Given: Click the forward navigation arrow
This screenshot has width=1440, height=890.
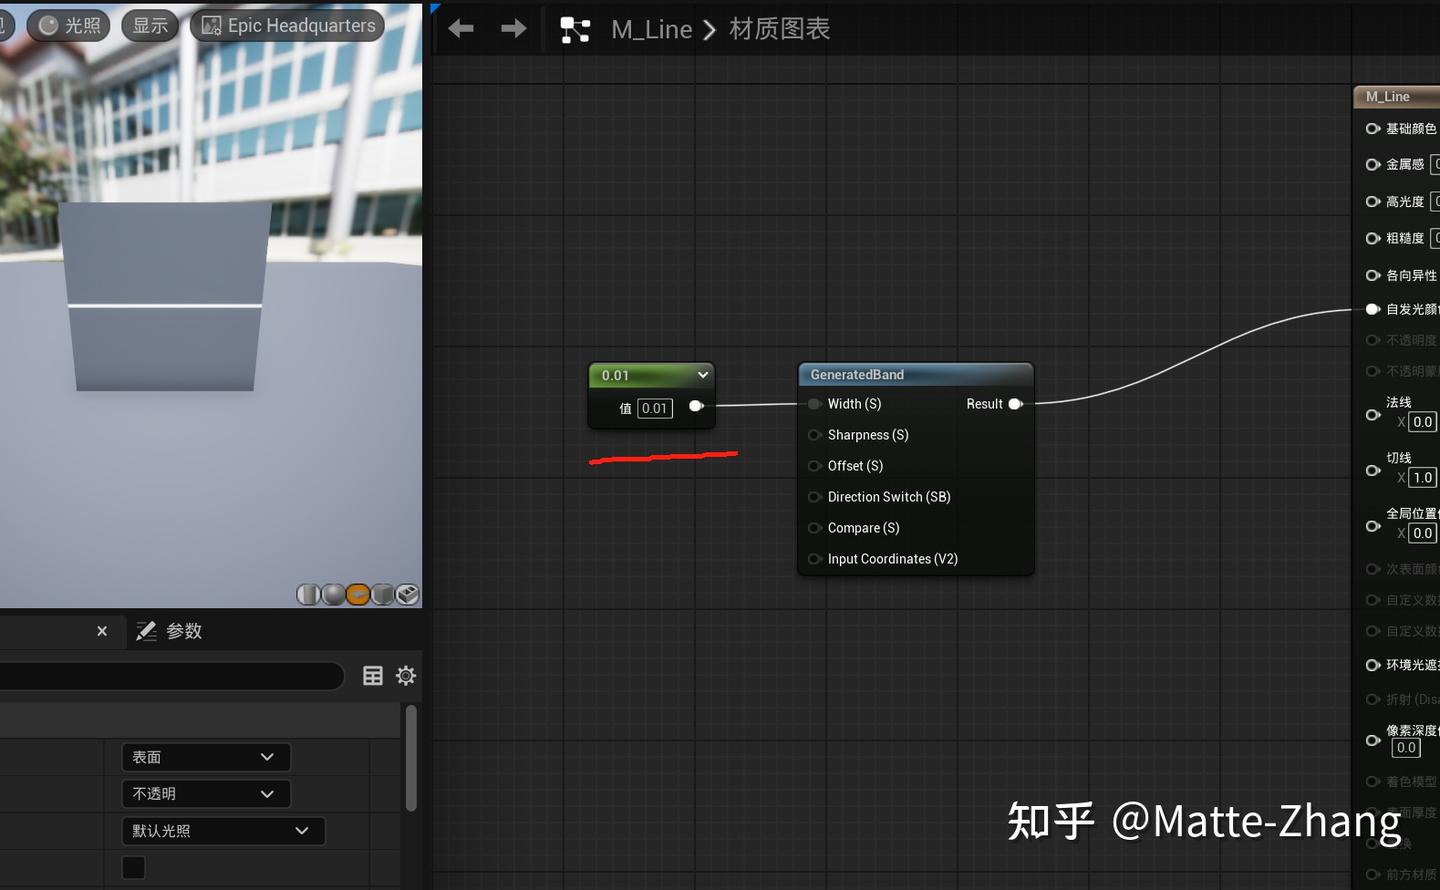Looking at the screenshot, I should pyautogui.click(x=513, y=28).
